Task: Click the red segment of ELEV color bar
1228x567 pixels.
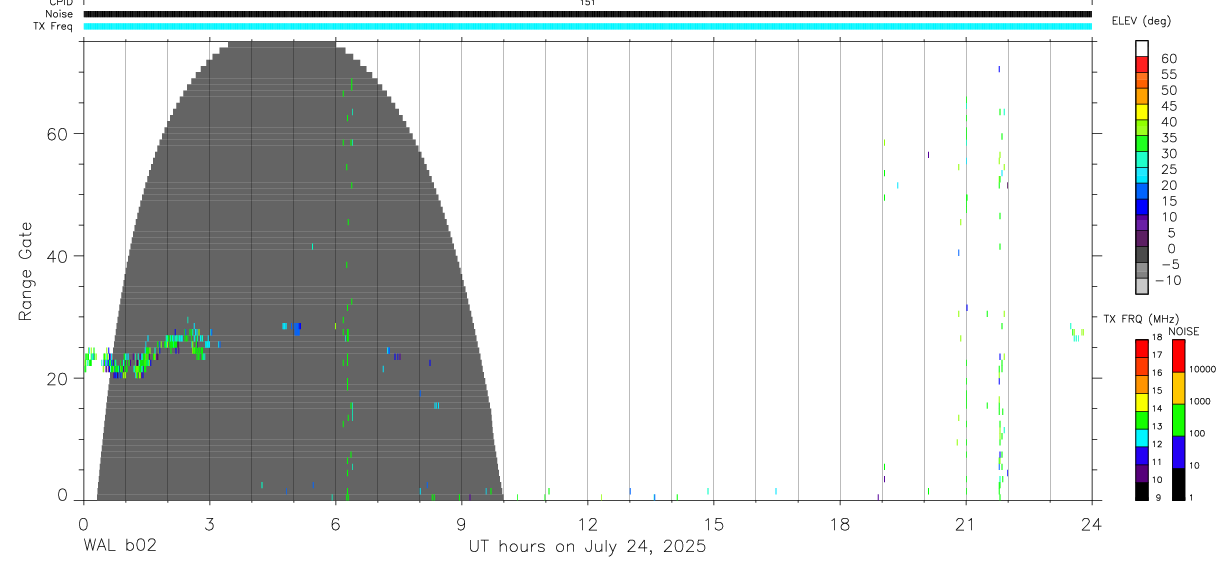Action: [1142, 65]
